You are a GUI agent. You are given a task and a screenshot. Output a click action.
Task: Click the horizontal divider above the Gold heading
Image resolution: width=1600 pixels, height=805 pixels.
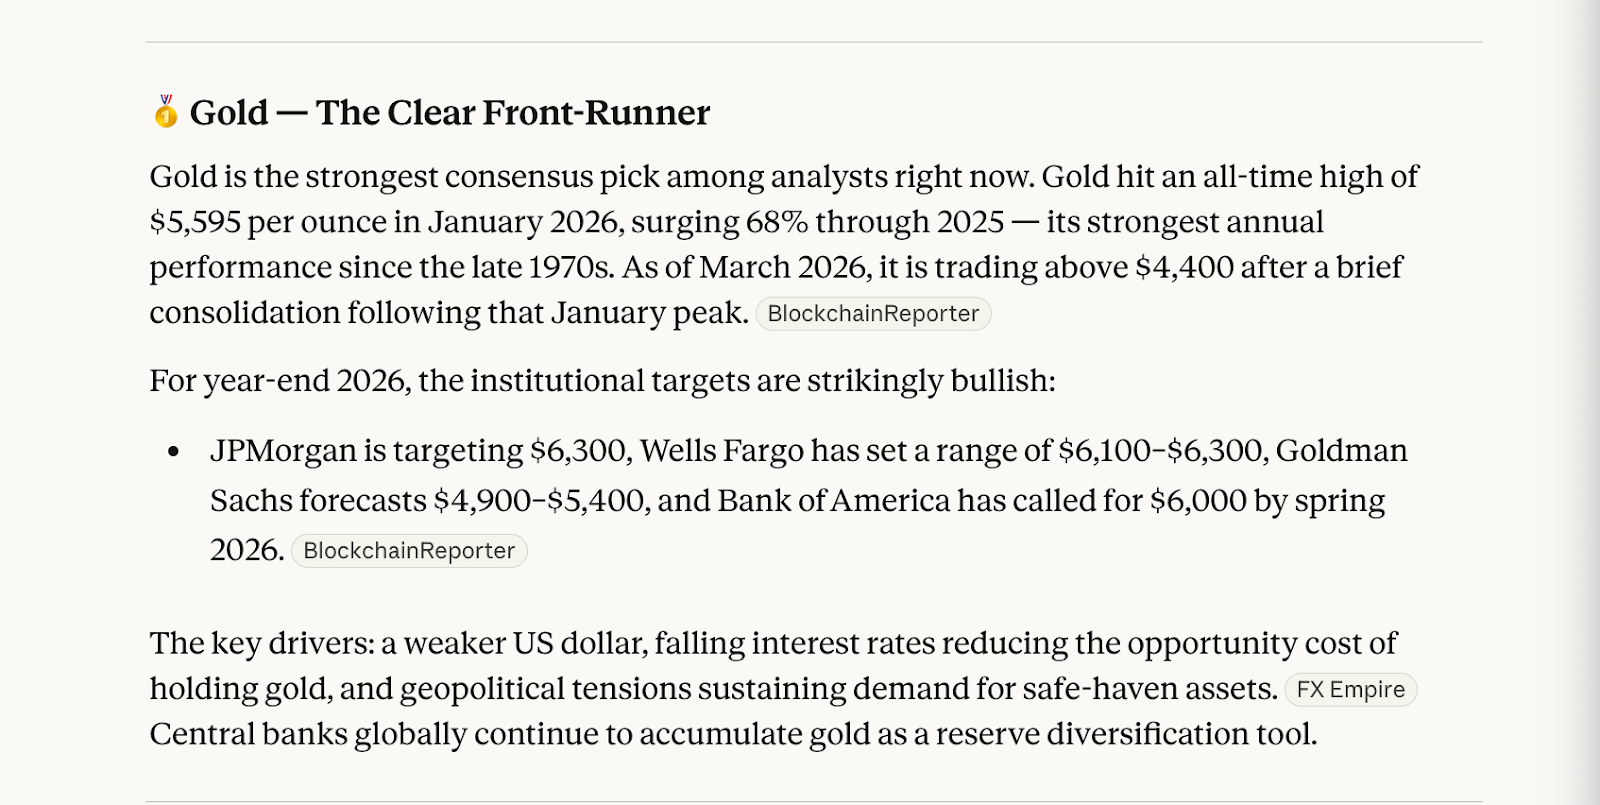tap(814, 42)
